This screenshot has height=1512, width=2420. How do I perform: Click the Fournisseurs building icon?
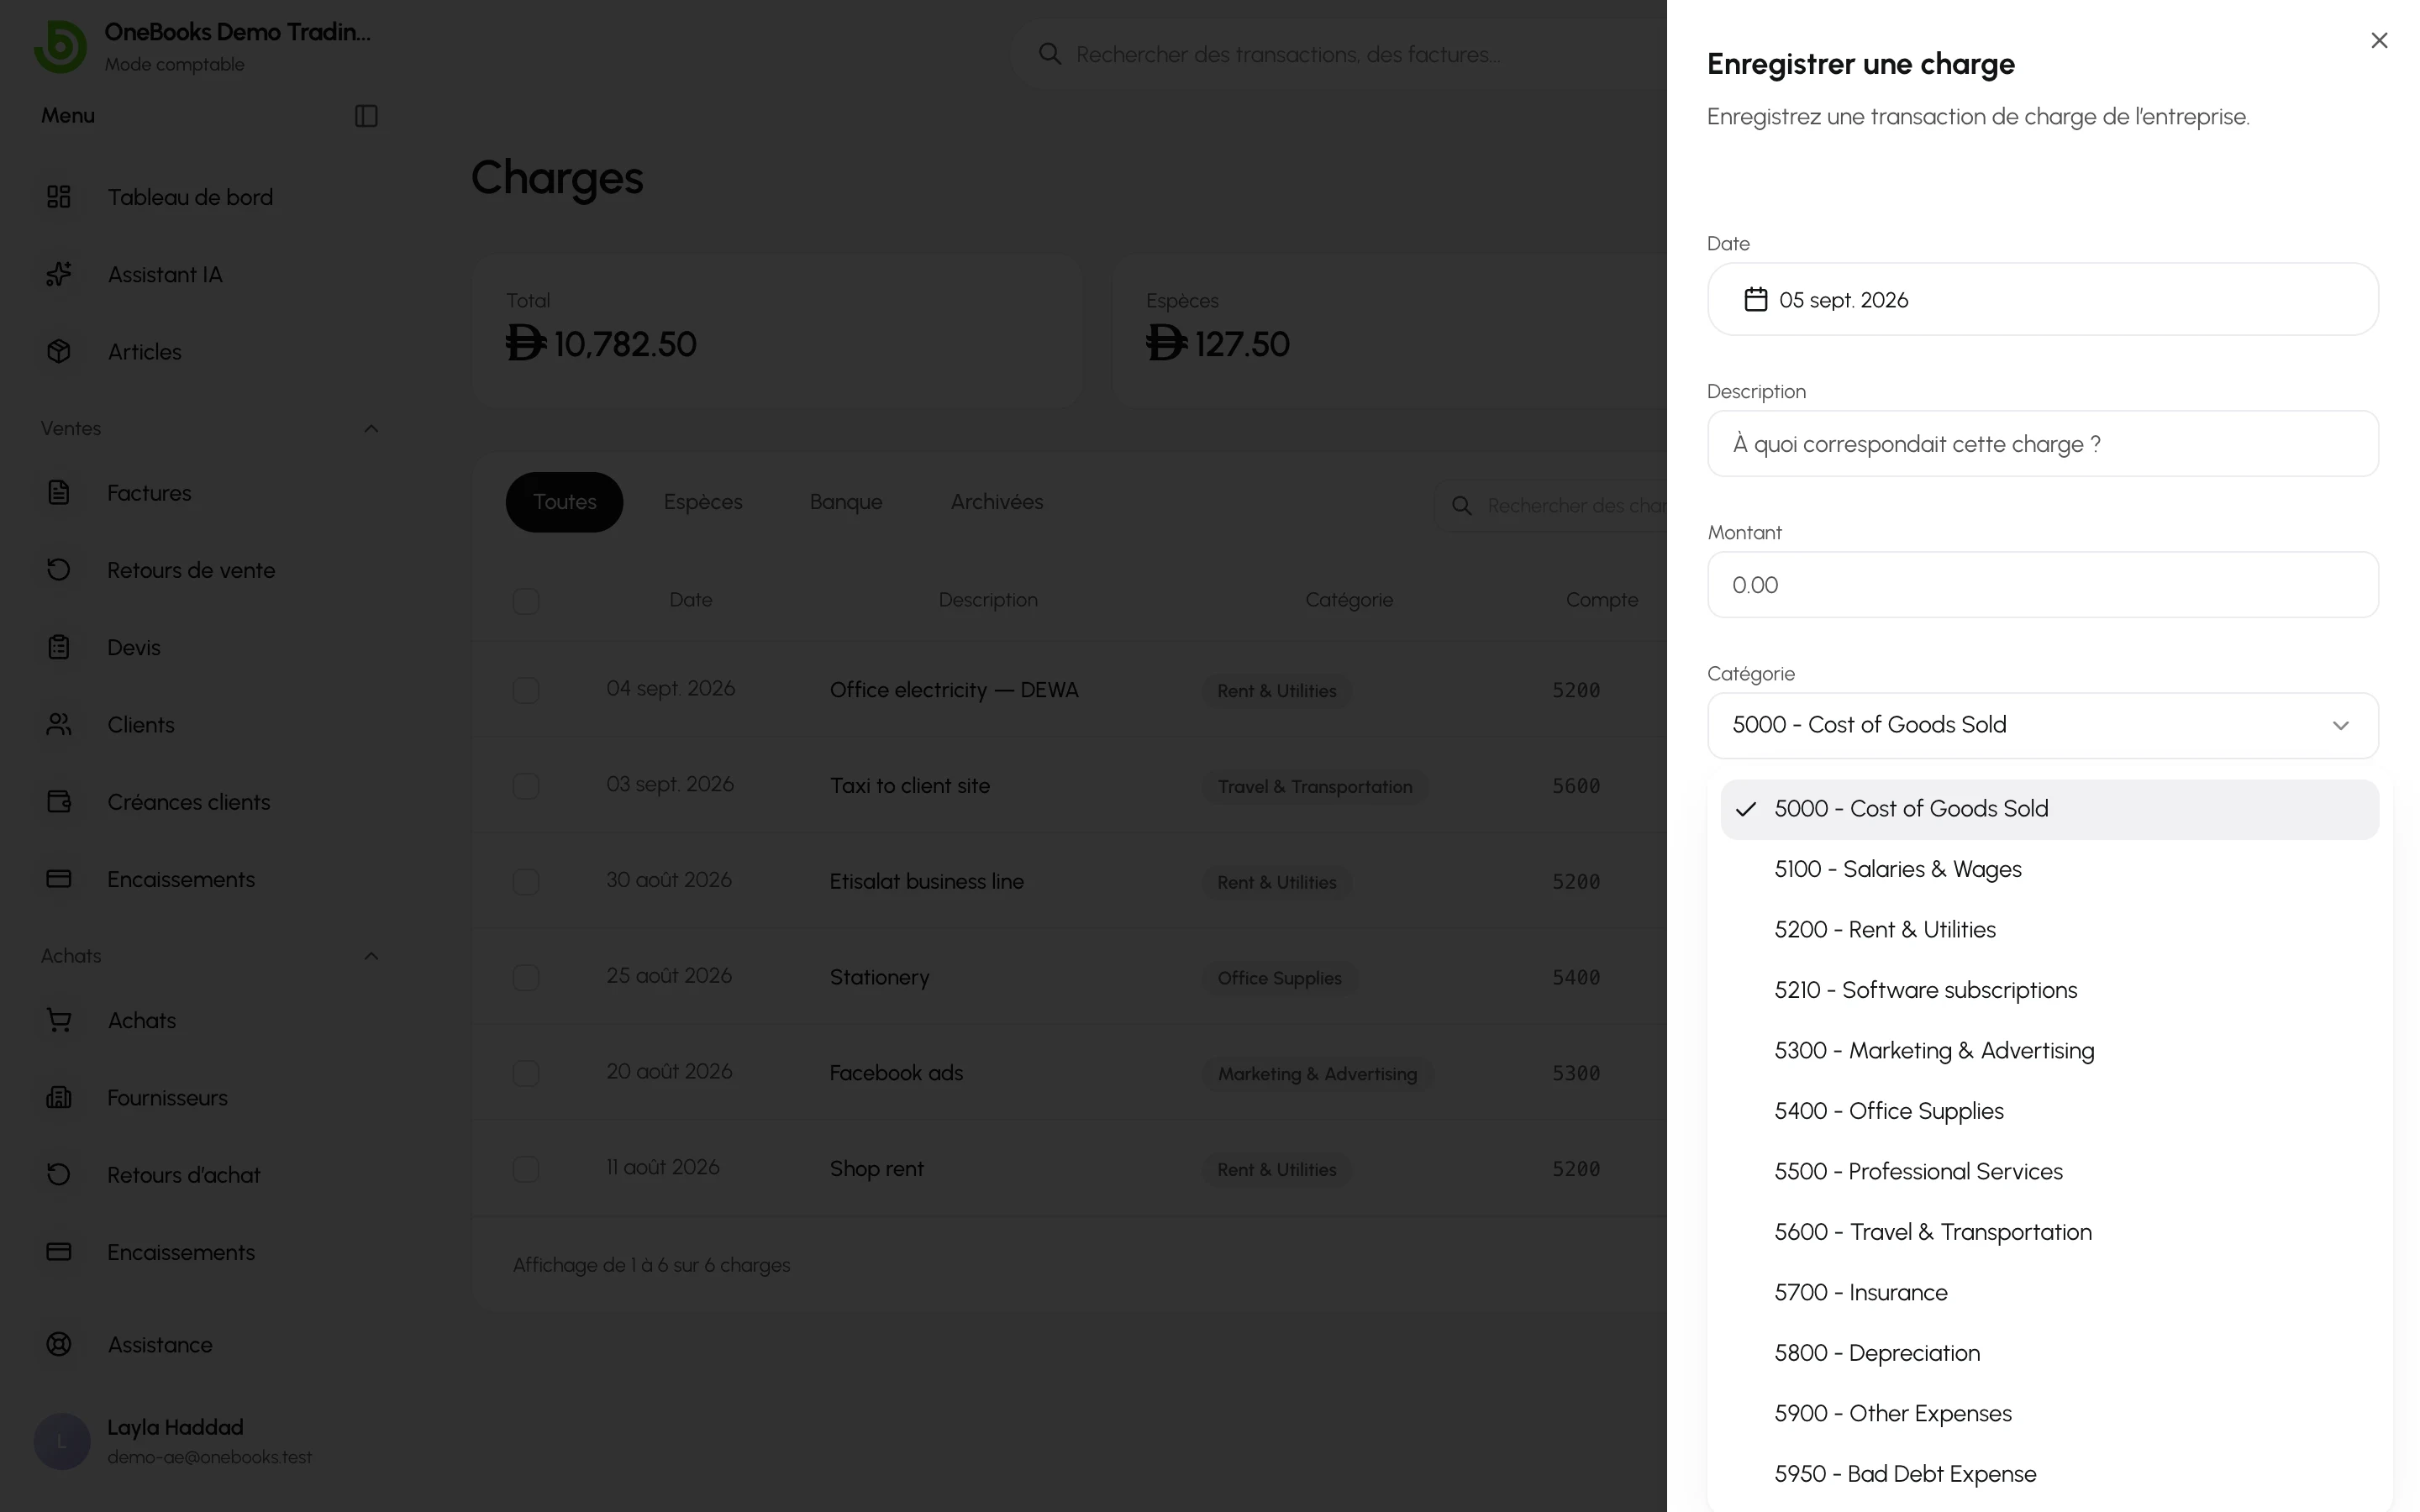pyautogui.click(x=59, y=1097)
